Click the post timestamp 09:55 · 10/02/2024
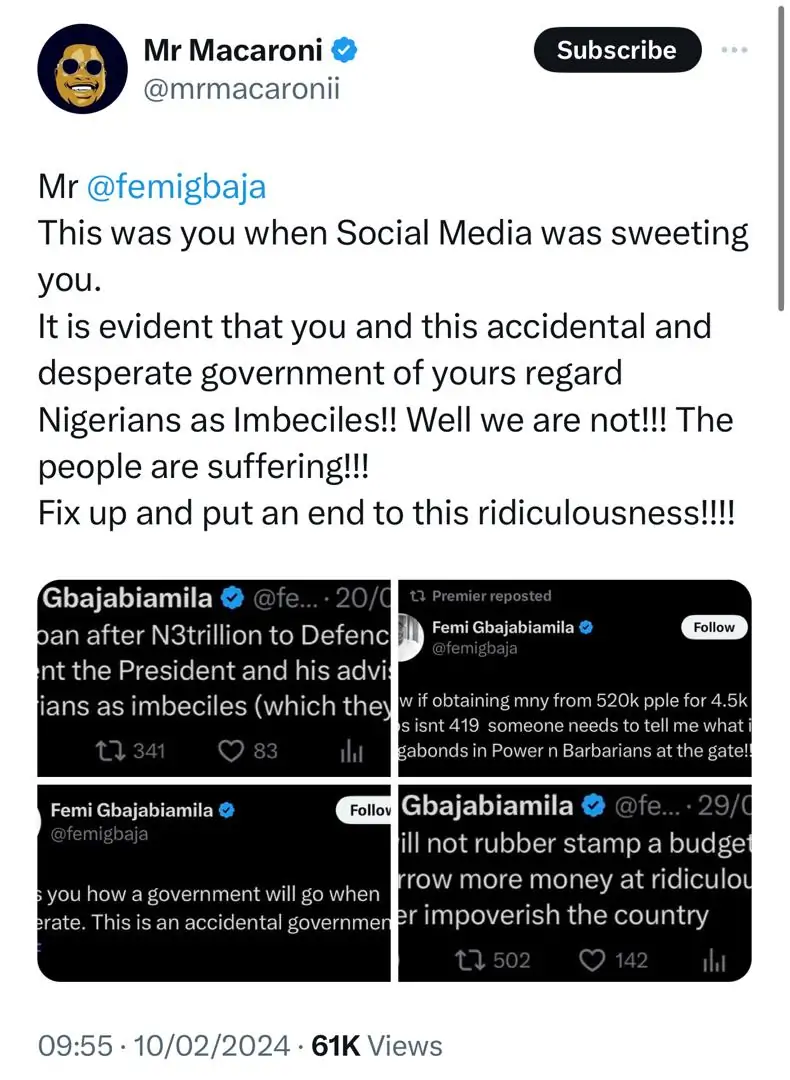Screen dimensions: 790x1080 point(166,1046)
